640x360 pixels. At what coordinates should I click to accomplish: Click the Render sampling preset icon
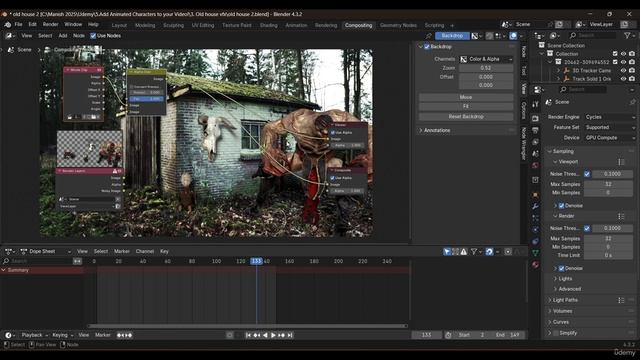pos(621,216)
